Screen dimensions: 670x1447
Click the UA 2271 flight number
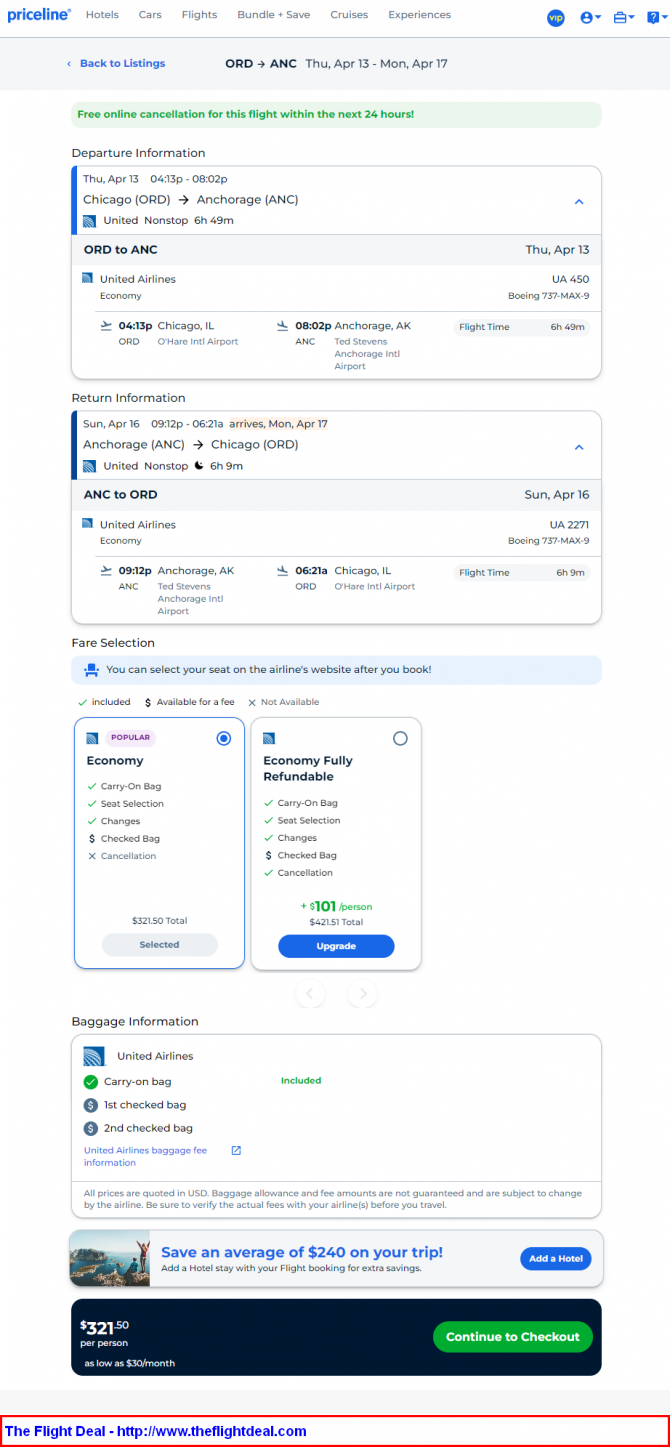(x=569, y=524)
